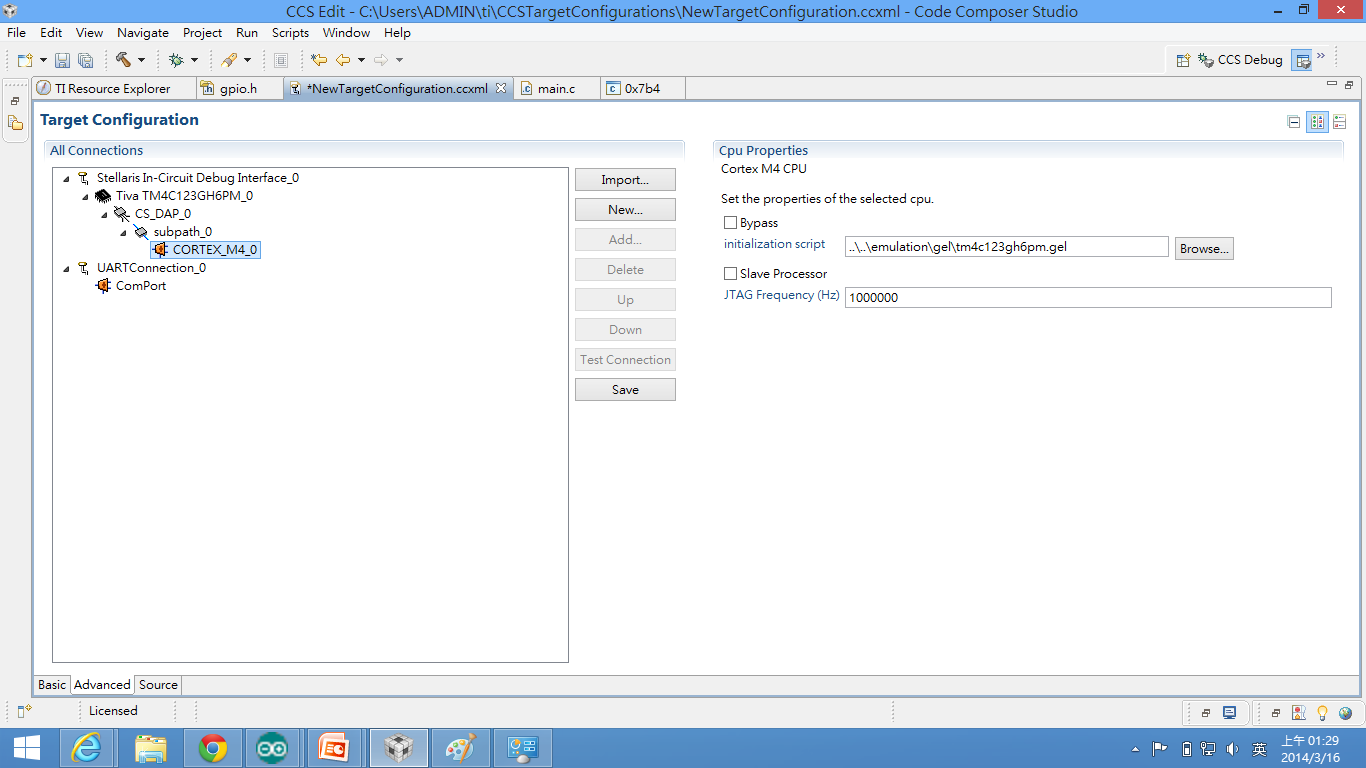Collapse the CS_DAP_0 tree node
The height and width of the screenshot is (768, 1366).
[x=104, y=215]
